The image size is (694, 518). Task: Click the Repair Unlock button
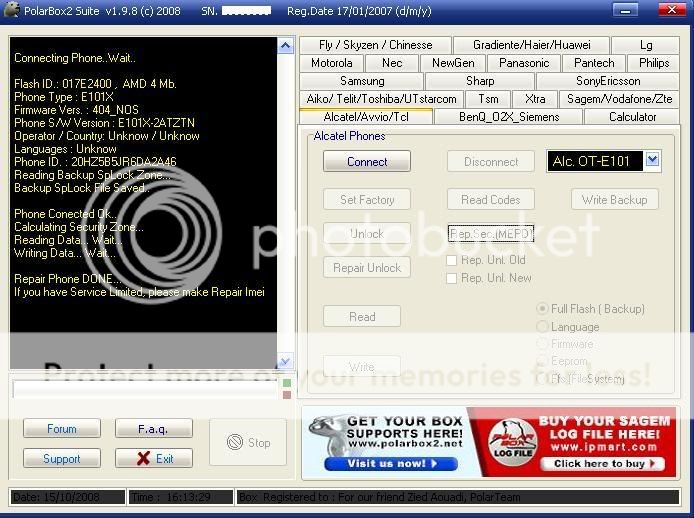(x=367, y=268)
